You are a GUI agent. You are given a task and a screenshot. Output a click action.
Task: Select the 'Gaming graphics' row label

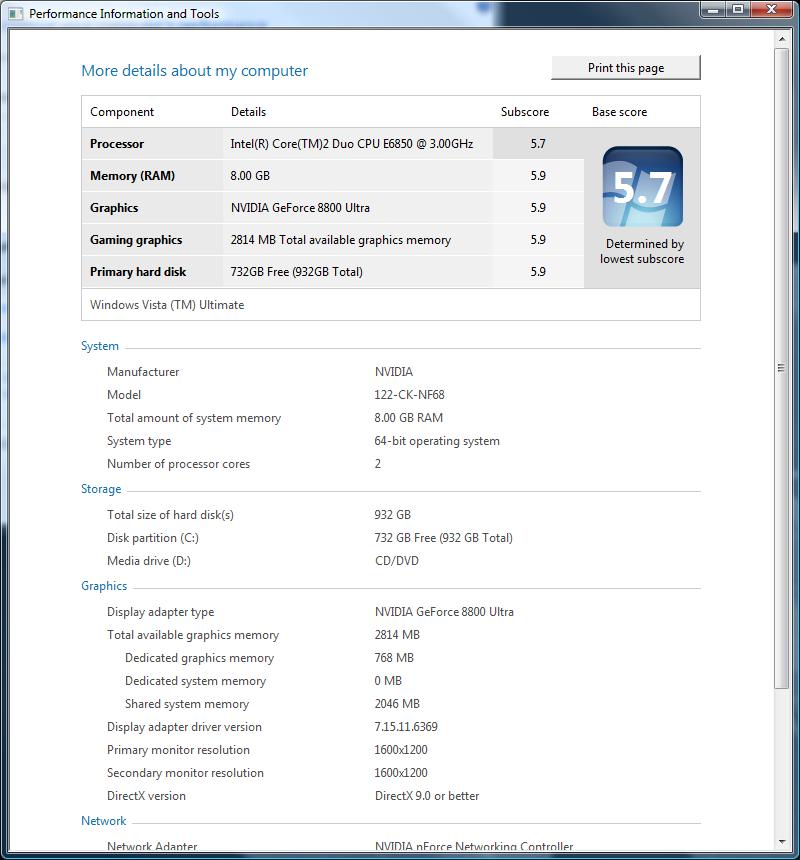click(136, 240)
